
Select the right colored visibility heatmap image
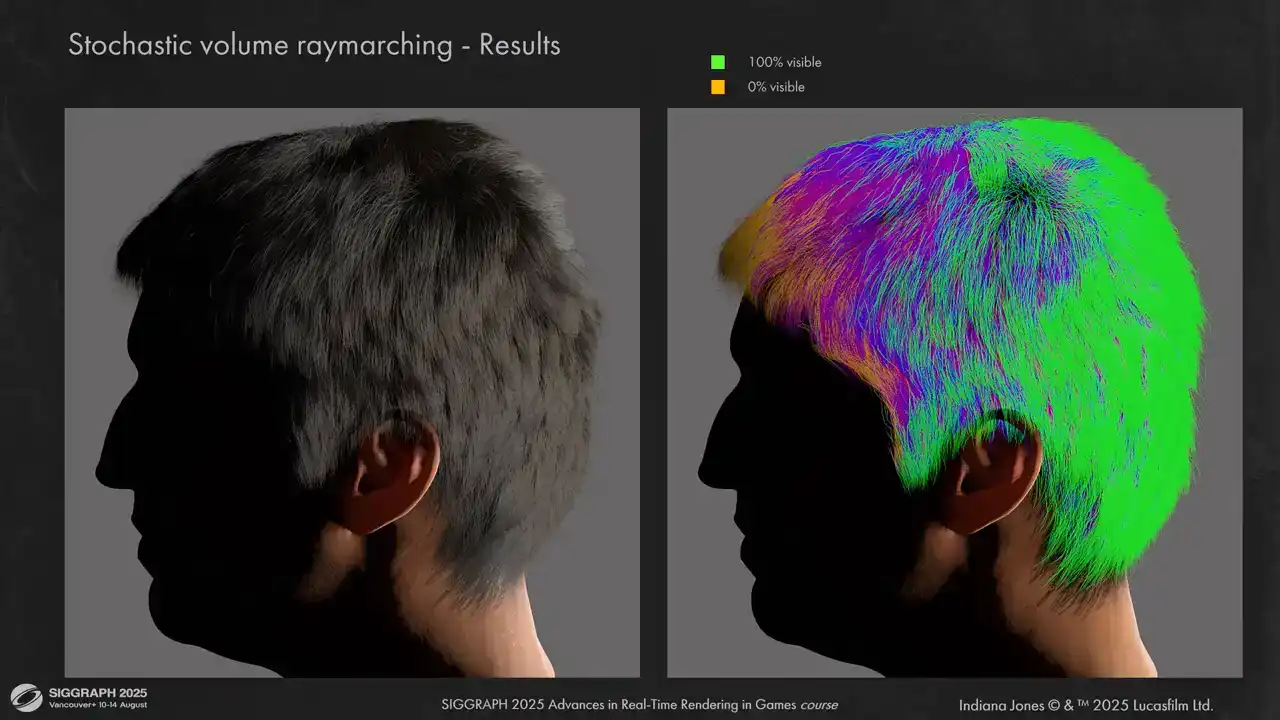(x=954, y=392)
